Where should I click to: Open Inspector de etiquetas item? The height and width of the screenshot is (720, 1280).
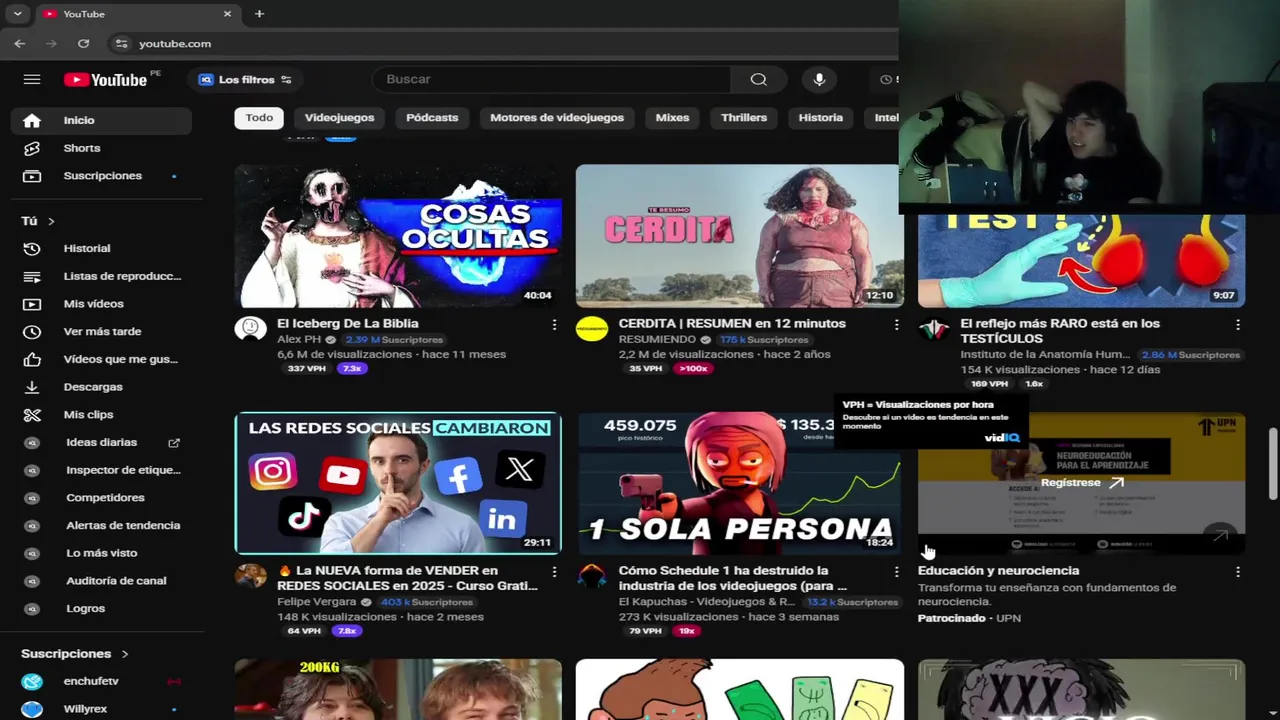(101, 470)
